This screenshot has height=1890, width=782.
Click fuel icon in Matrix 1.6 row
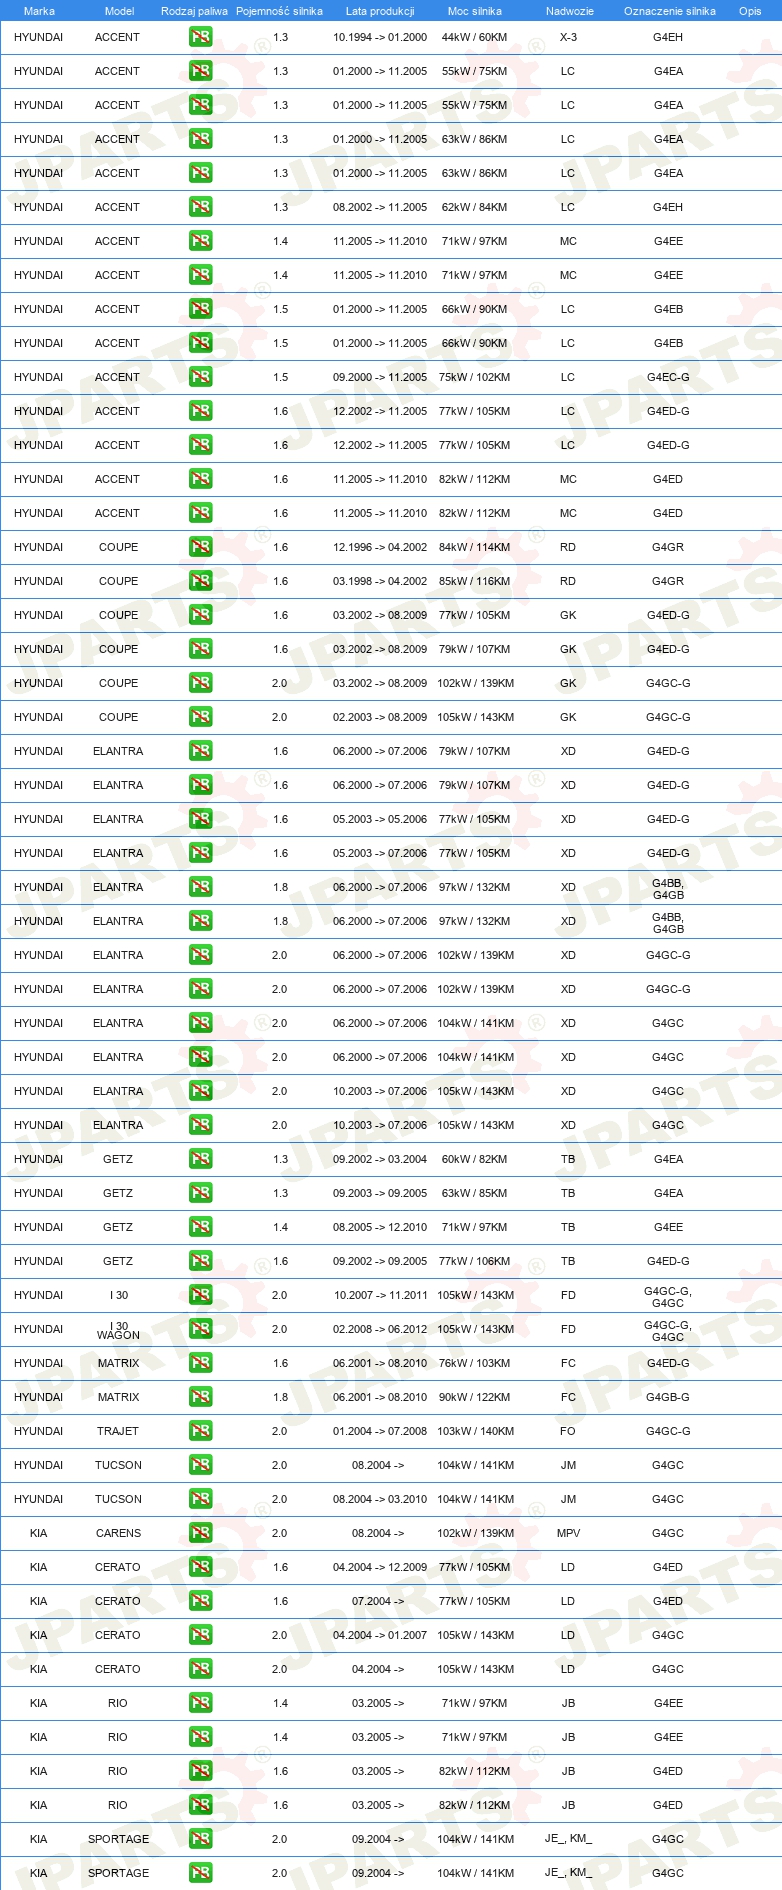(200, 1363)
